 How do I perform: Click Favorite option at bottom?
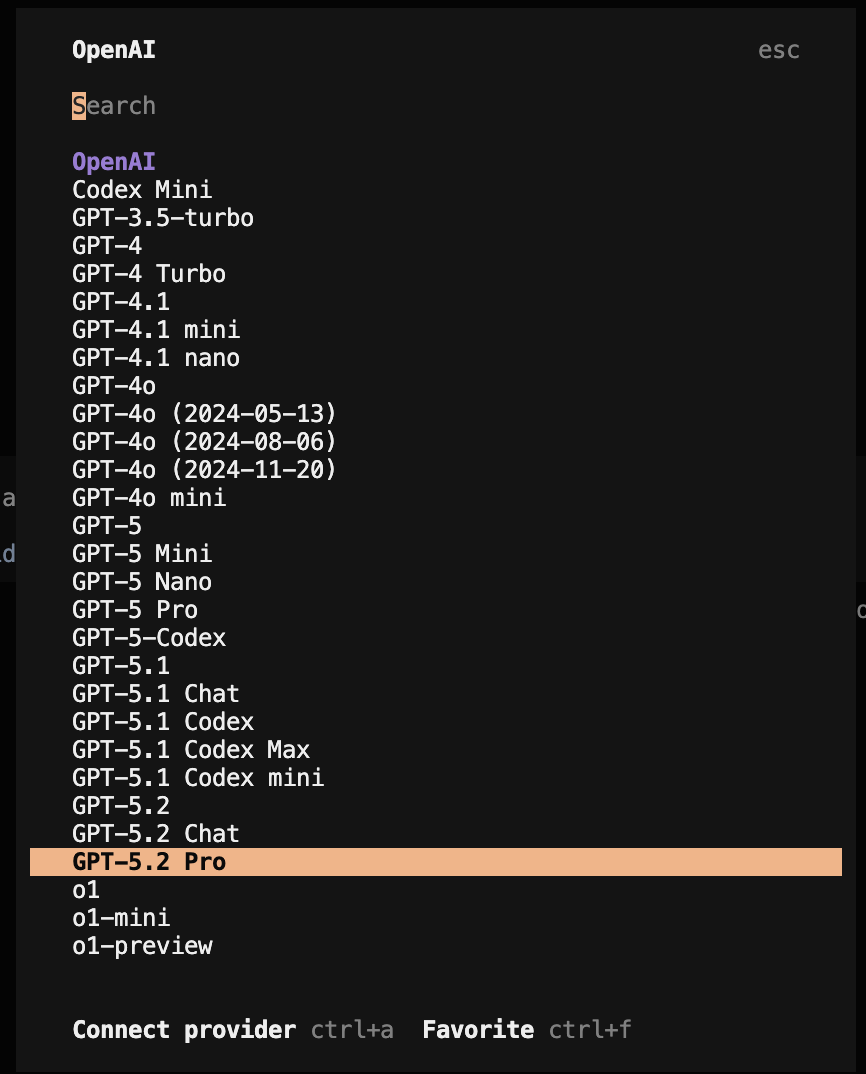tap(478, 1029)
